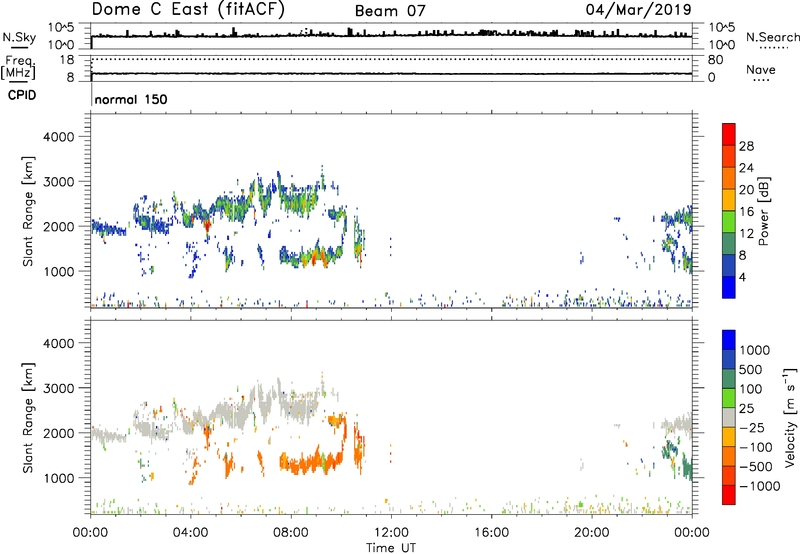Screen dimensions: 800x554
Task: Click the grey velocity echoes near 00:00 at 2000 km
Action: 108,436
